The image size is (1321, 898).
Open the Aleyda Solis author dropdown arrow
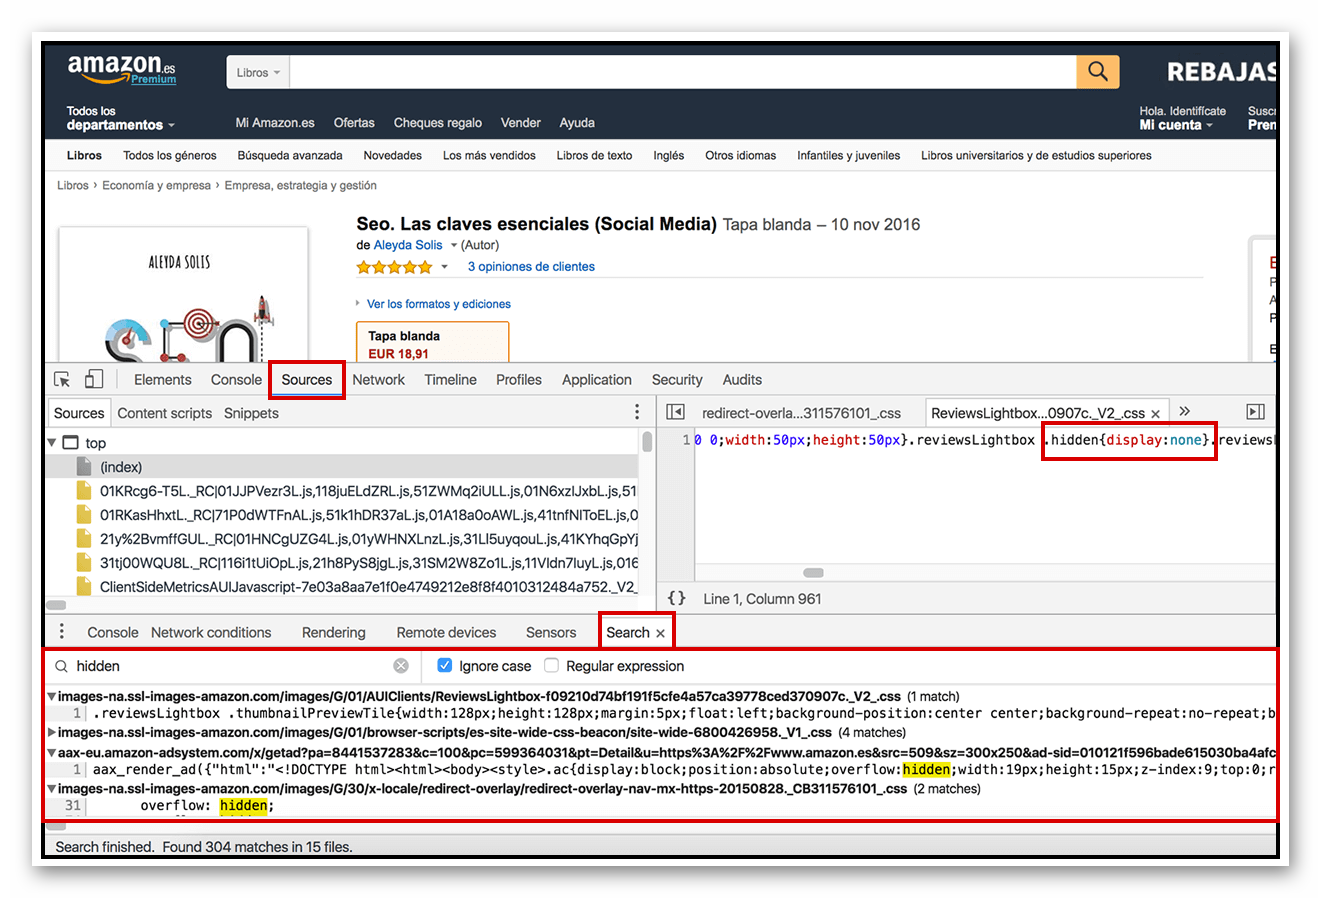tap(453, 245)
